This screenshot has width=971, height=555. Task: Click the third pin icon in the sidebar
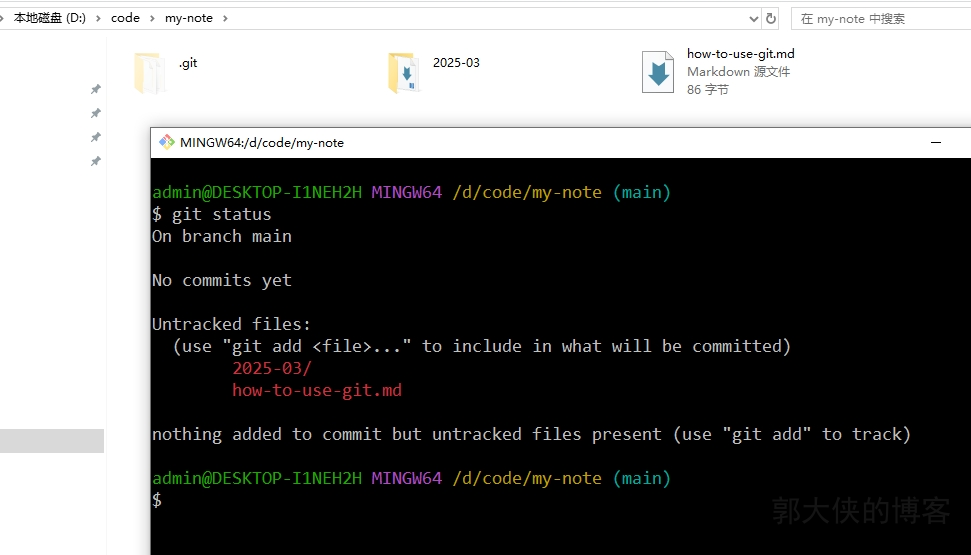coord(95,137)
